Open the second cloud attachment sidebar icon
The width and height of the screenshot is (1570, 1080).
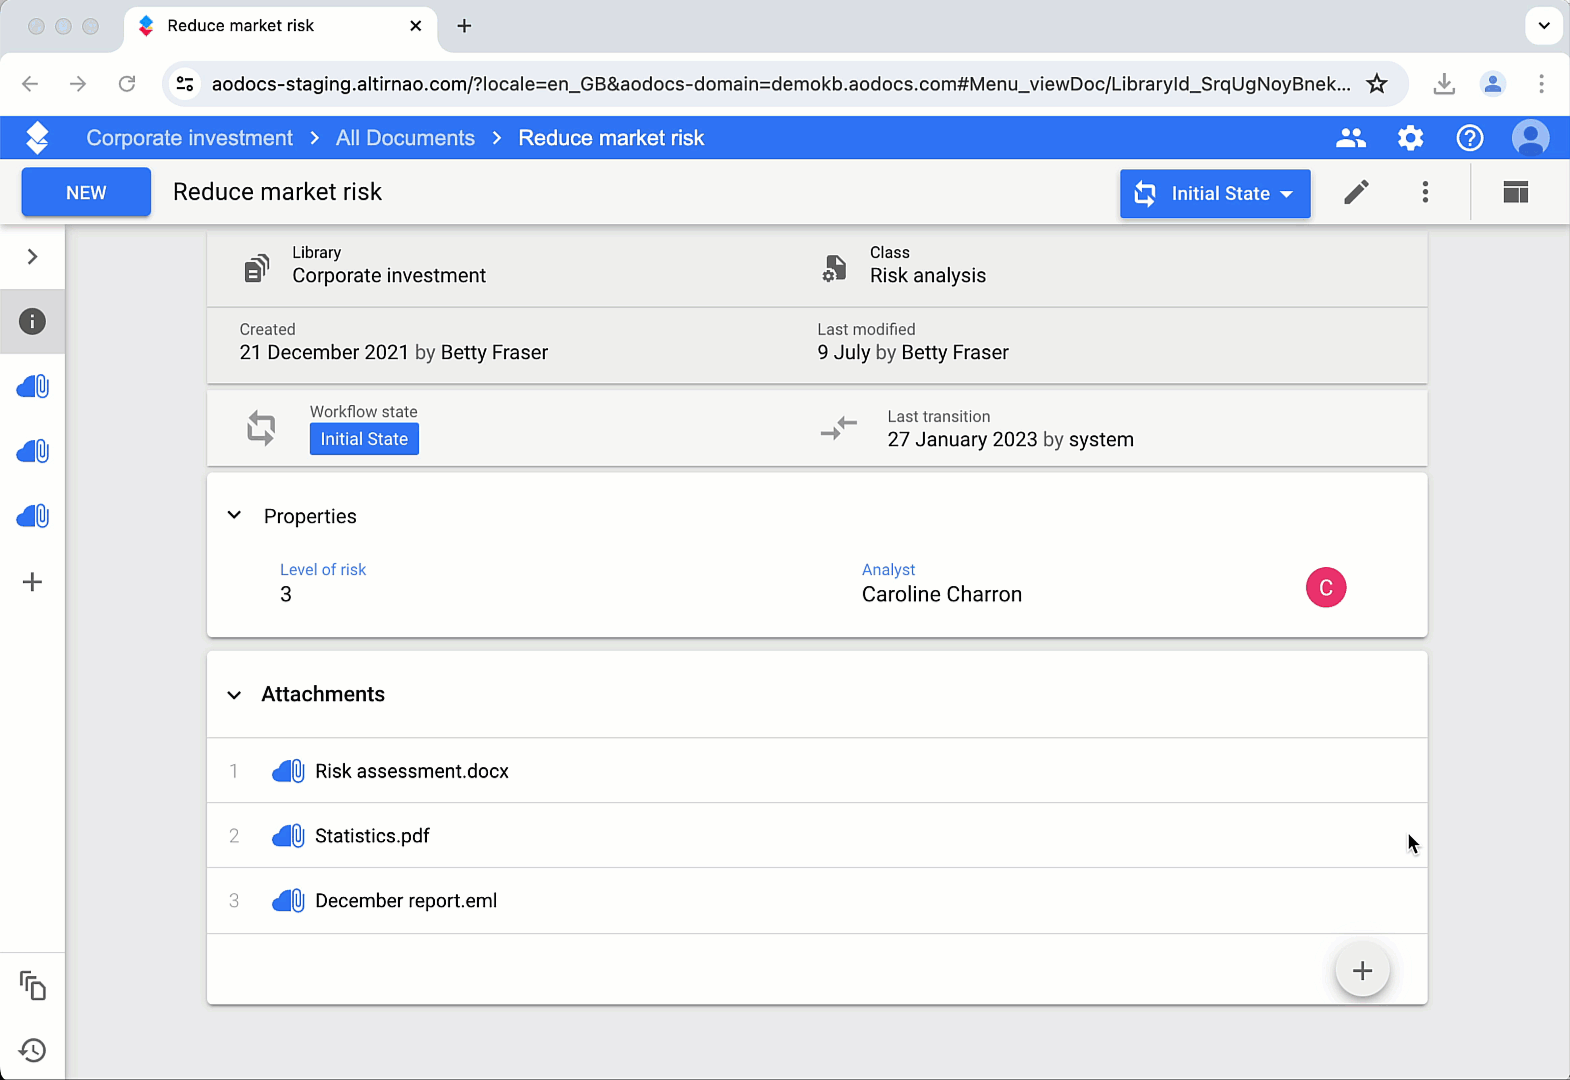pyautogui.click(x=33, y=451)
